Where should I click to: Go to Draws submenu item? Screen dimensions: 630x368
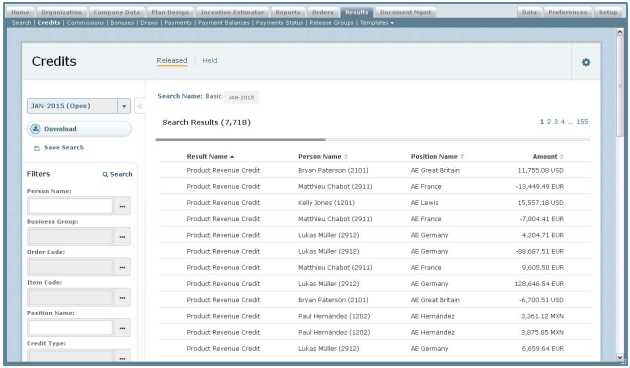[149, 23]
